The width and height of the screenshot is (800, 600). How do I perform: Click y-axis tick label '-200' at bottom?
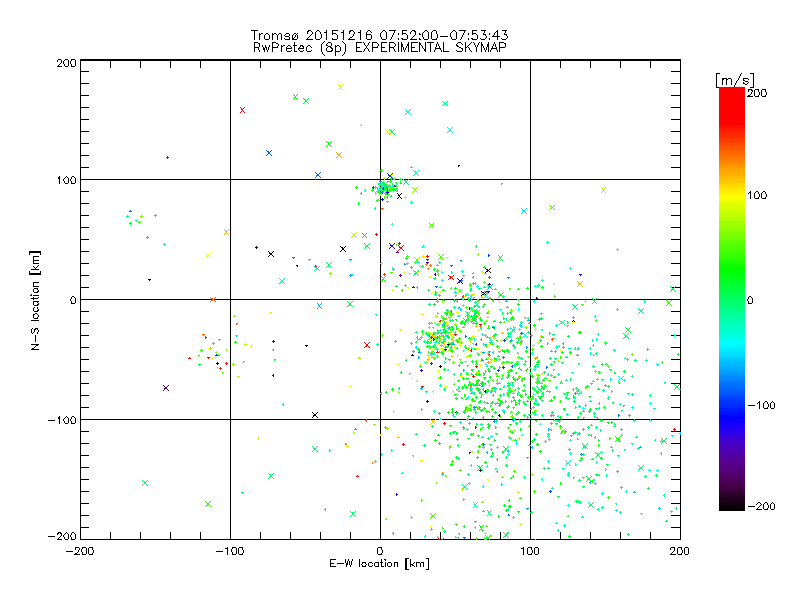pyautogui.click(x=63, y=536)
